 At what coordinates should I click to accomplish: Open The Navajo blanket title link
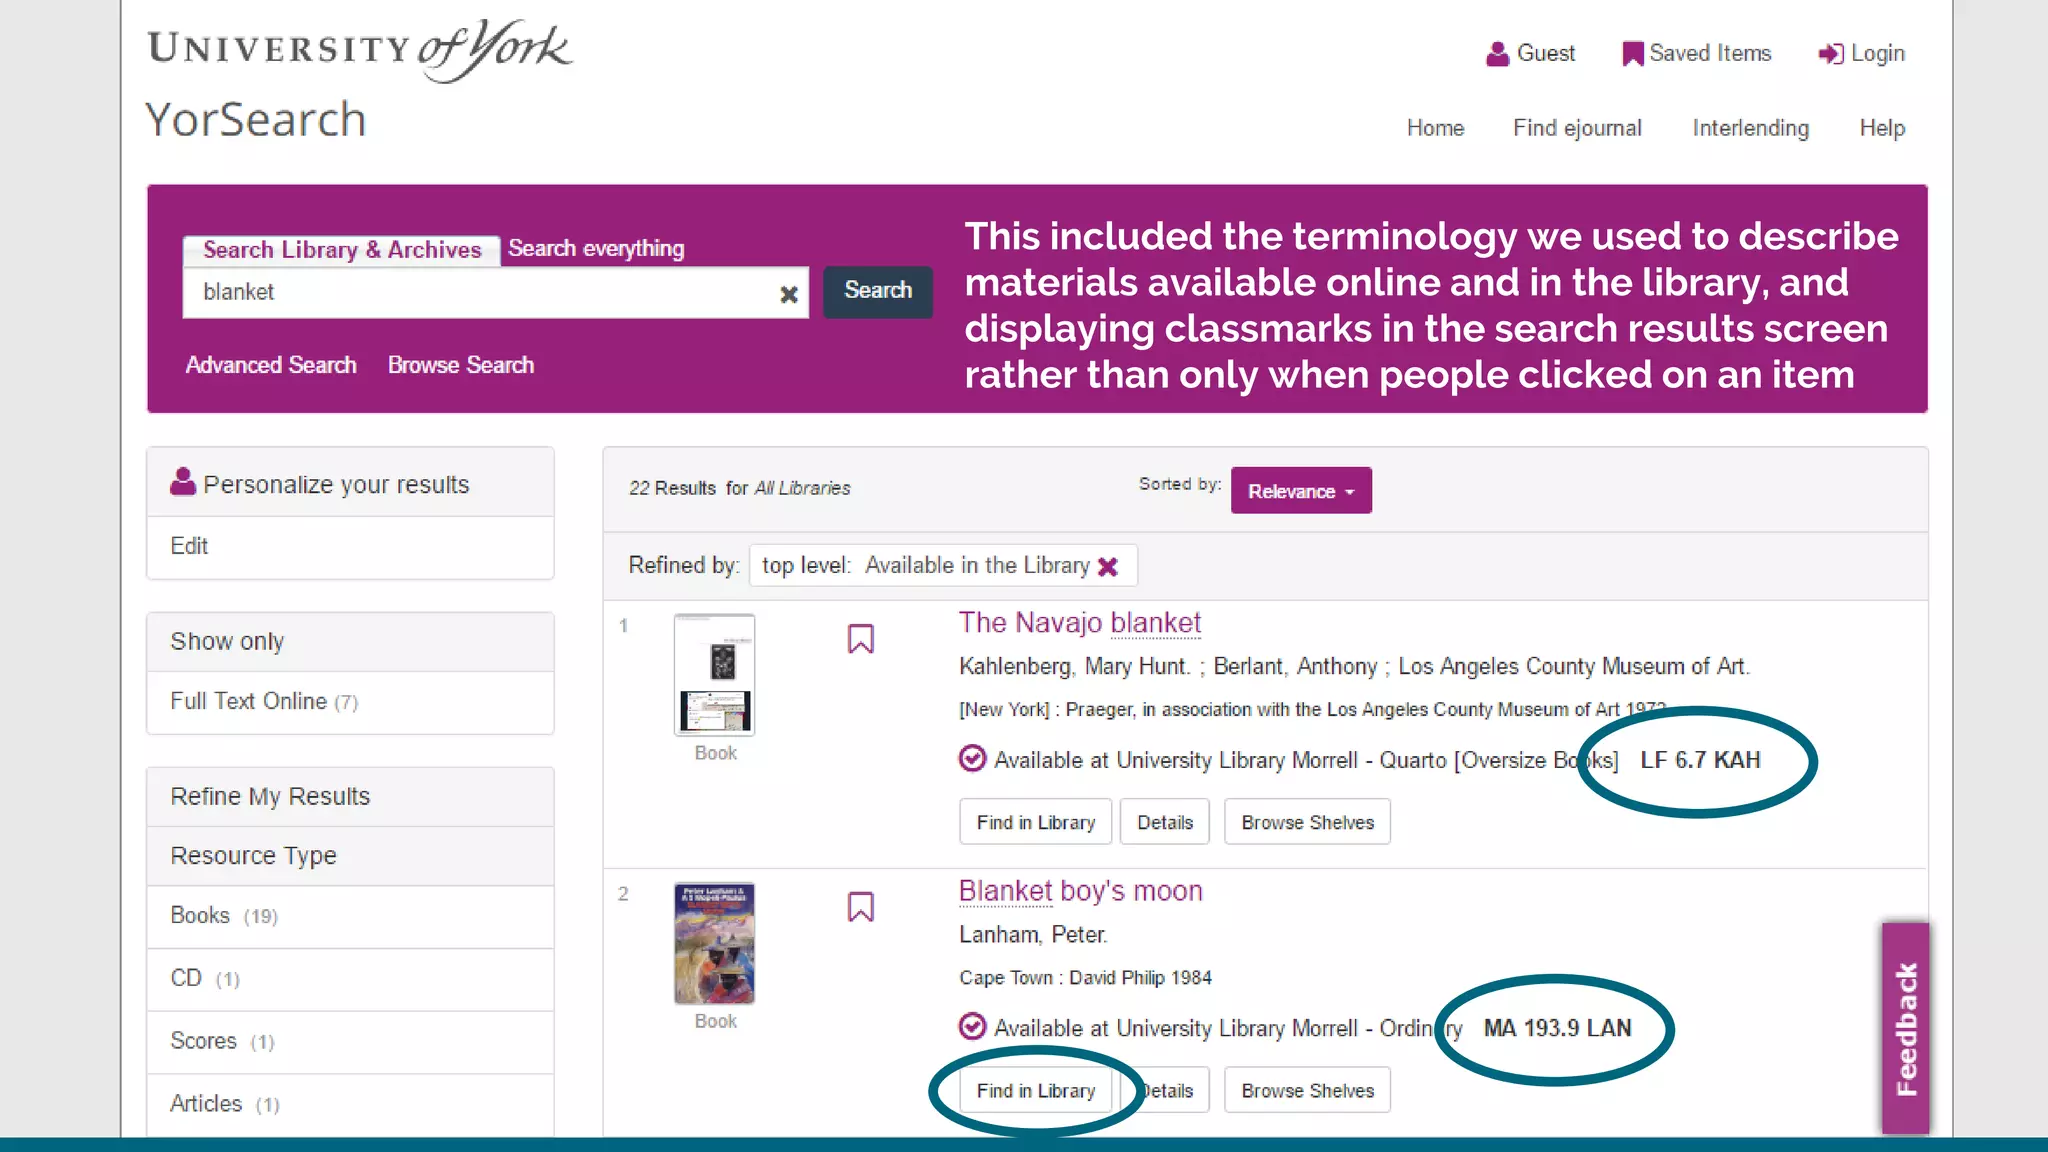[1080, 623]
